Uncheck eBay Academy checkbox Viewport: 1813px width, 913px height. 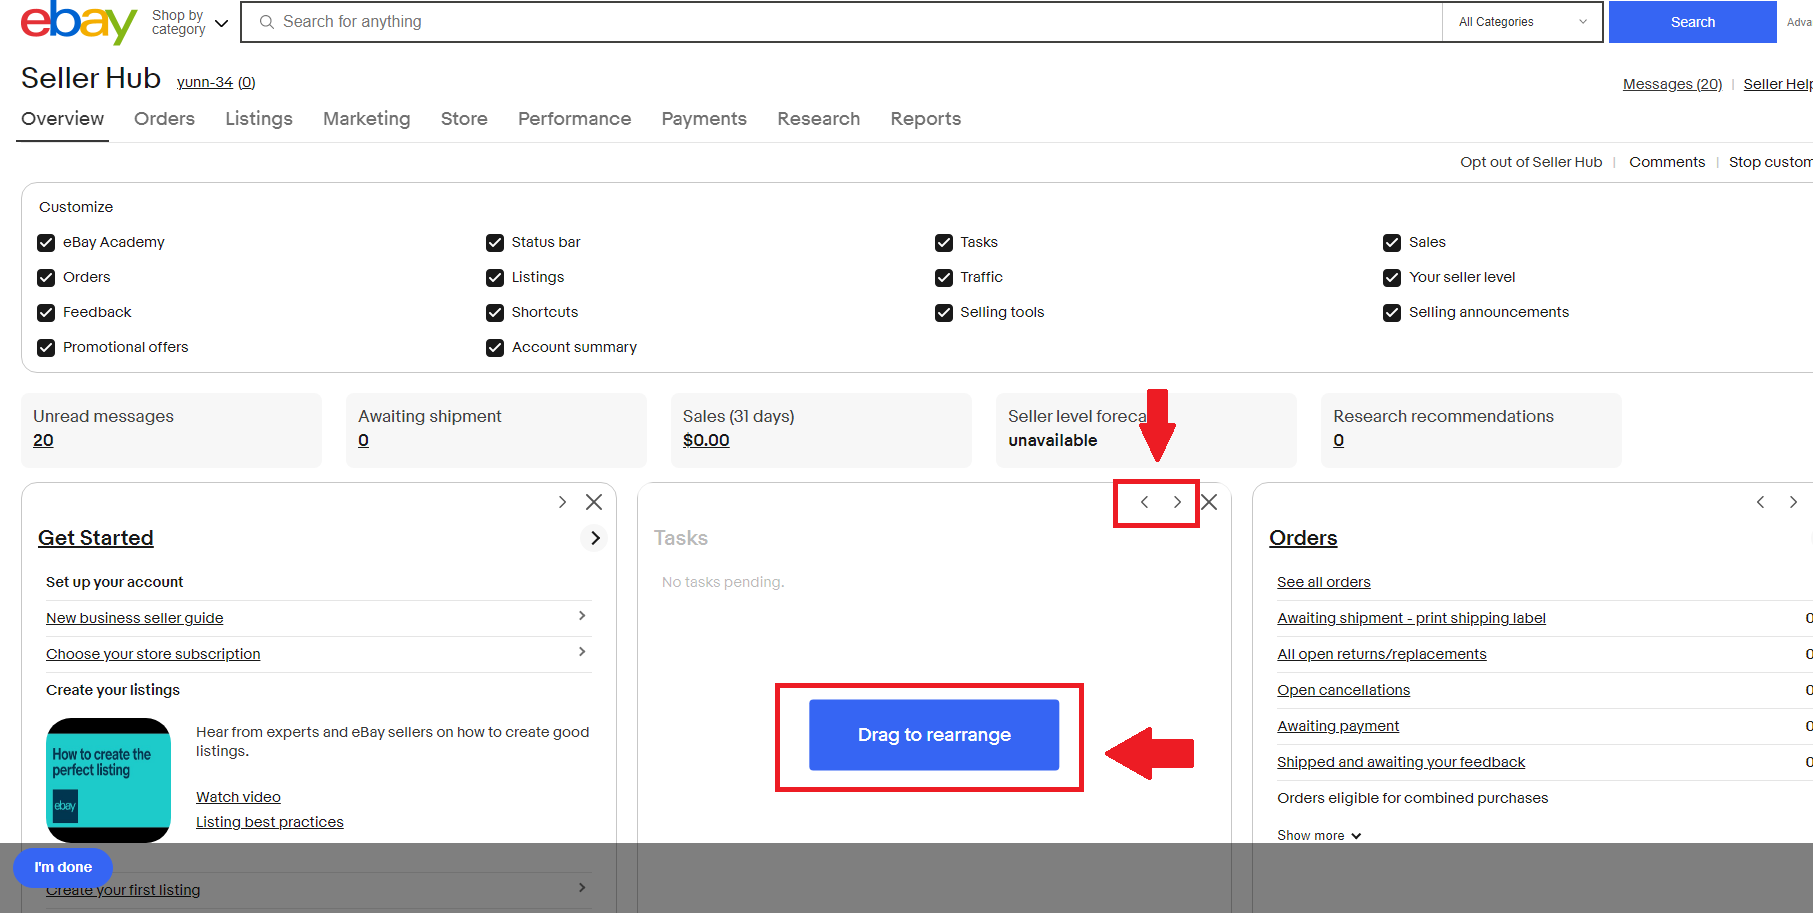pos(46,243)
